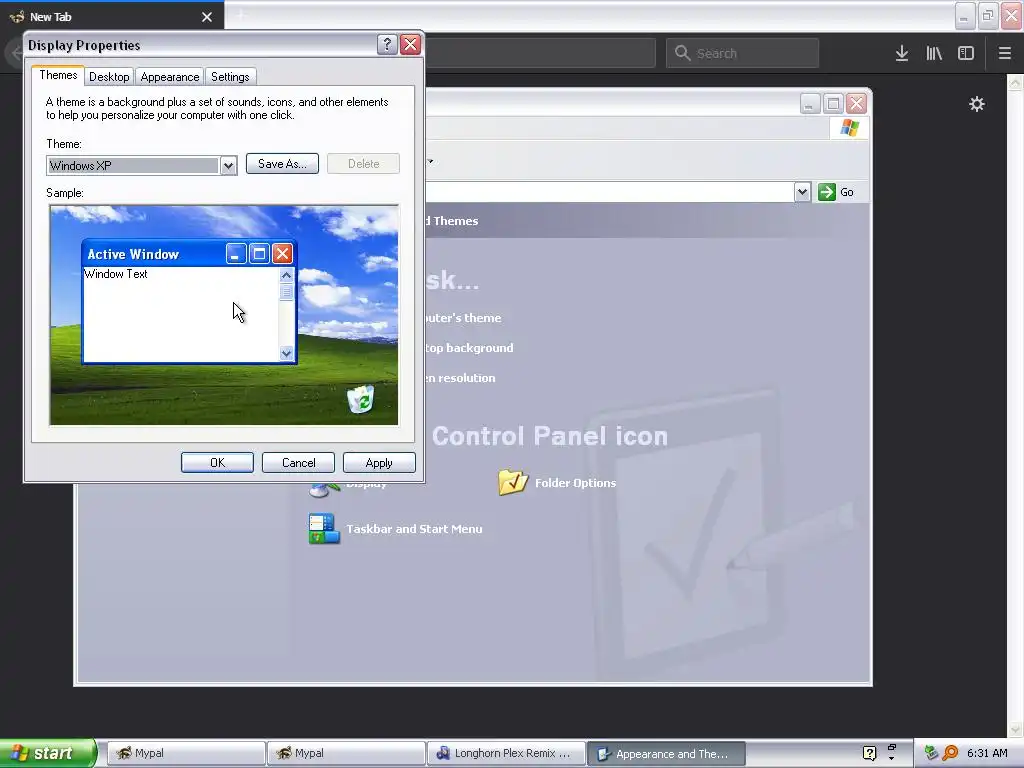The image size is (1024, 768).
Task: Click the Windows flag logo in Control Panel
Action: (x=850, y=127)
